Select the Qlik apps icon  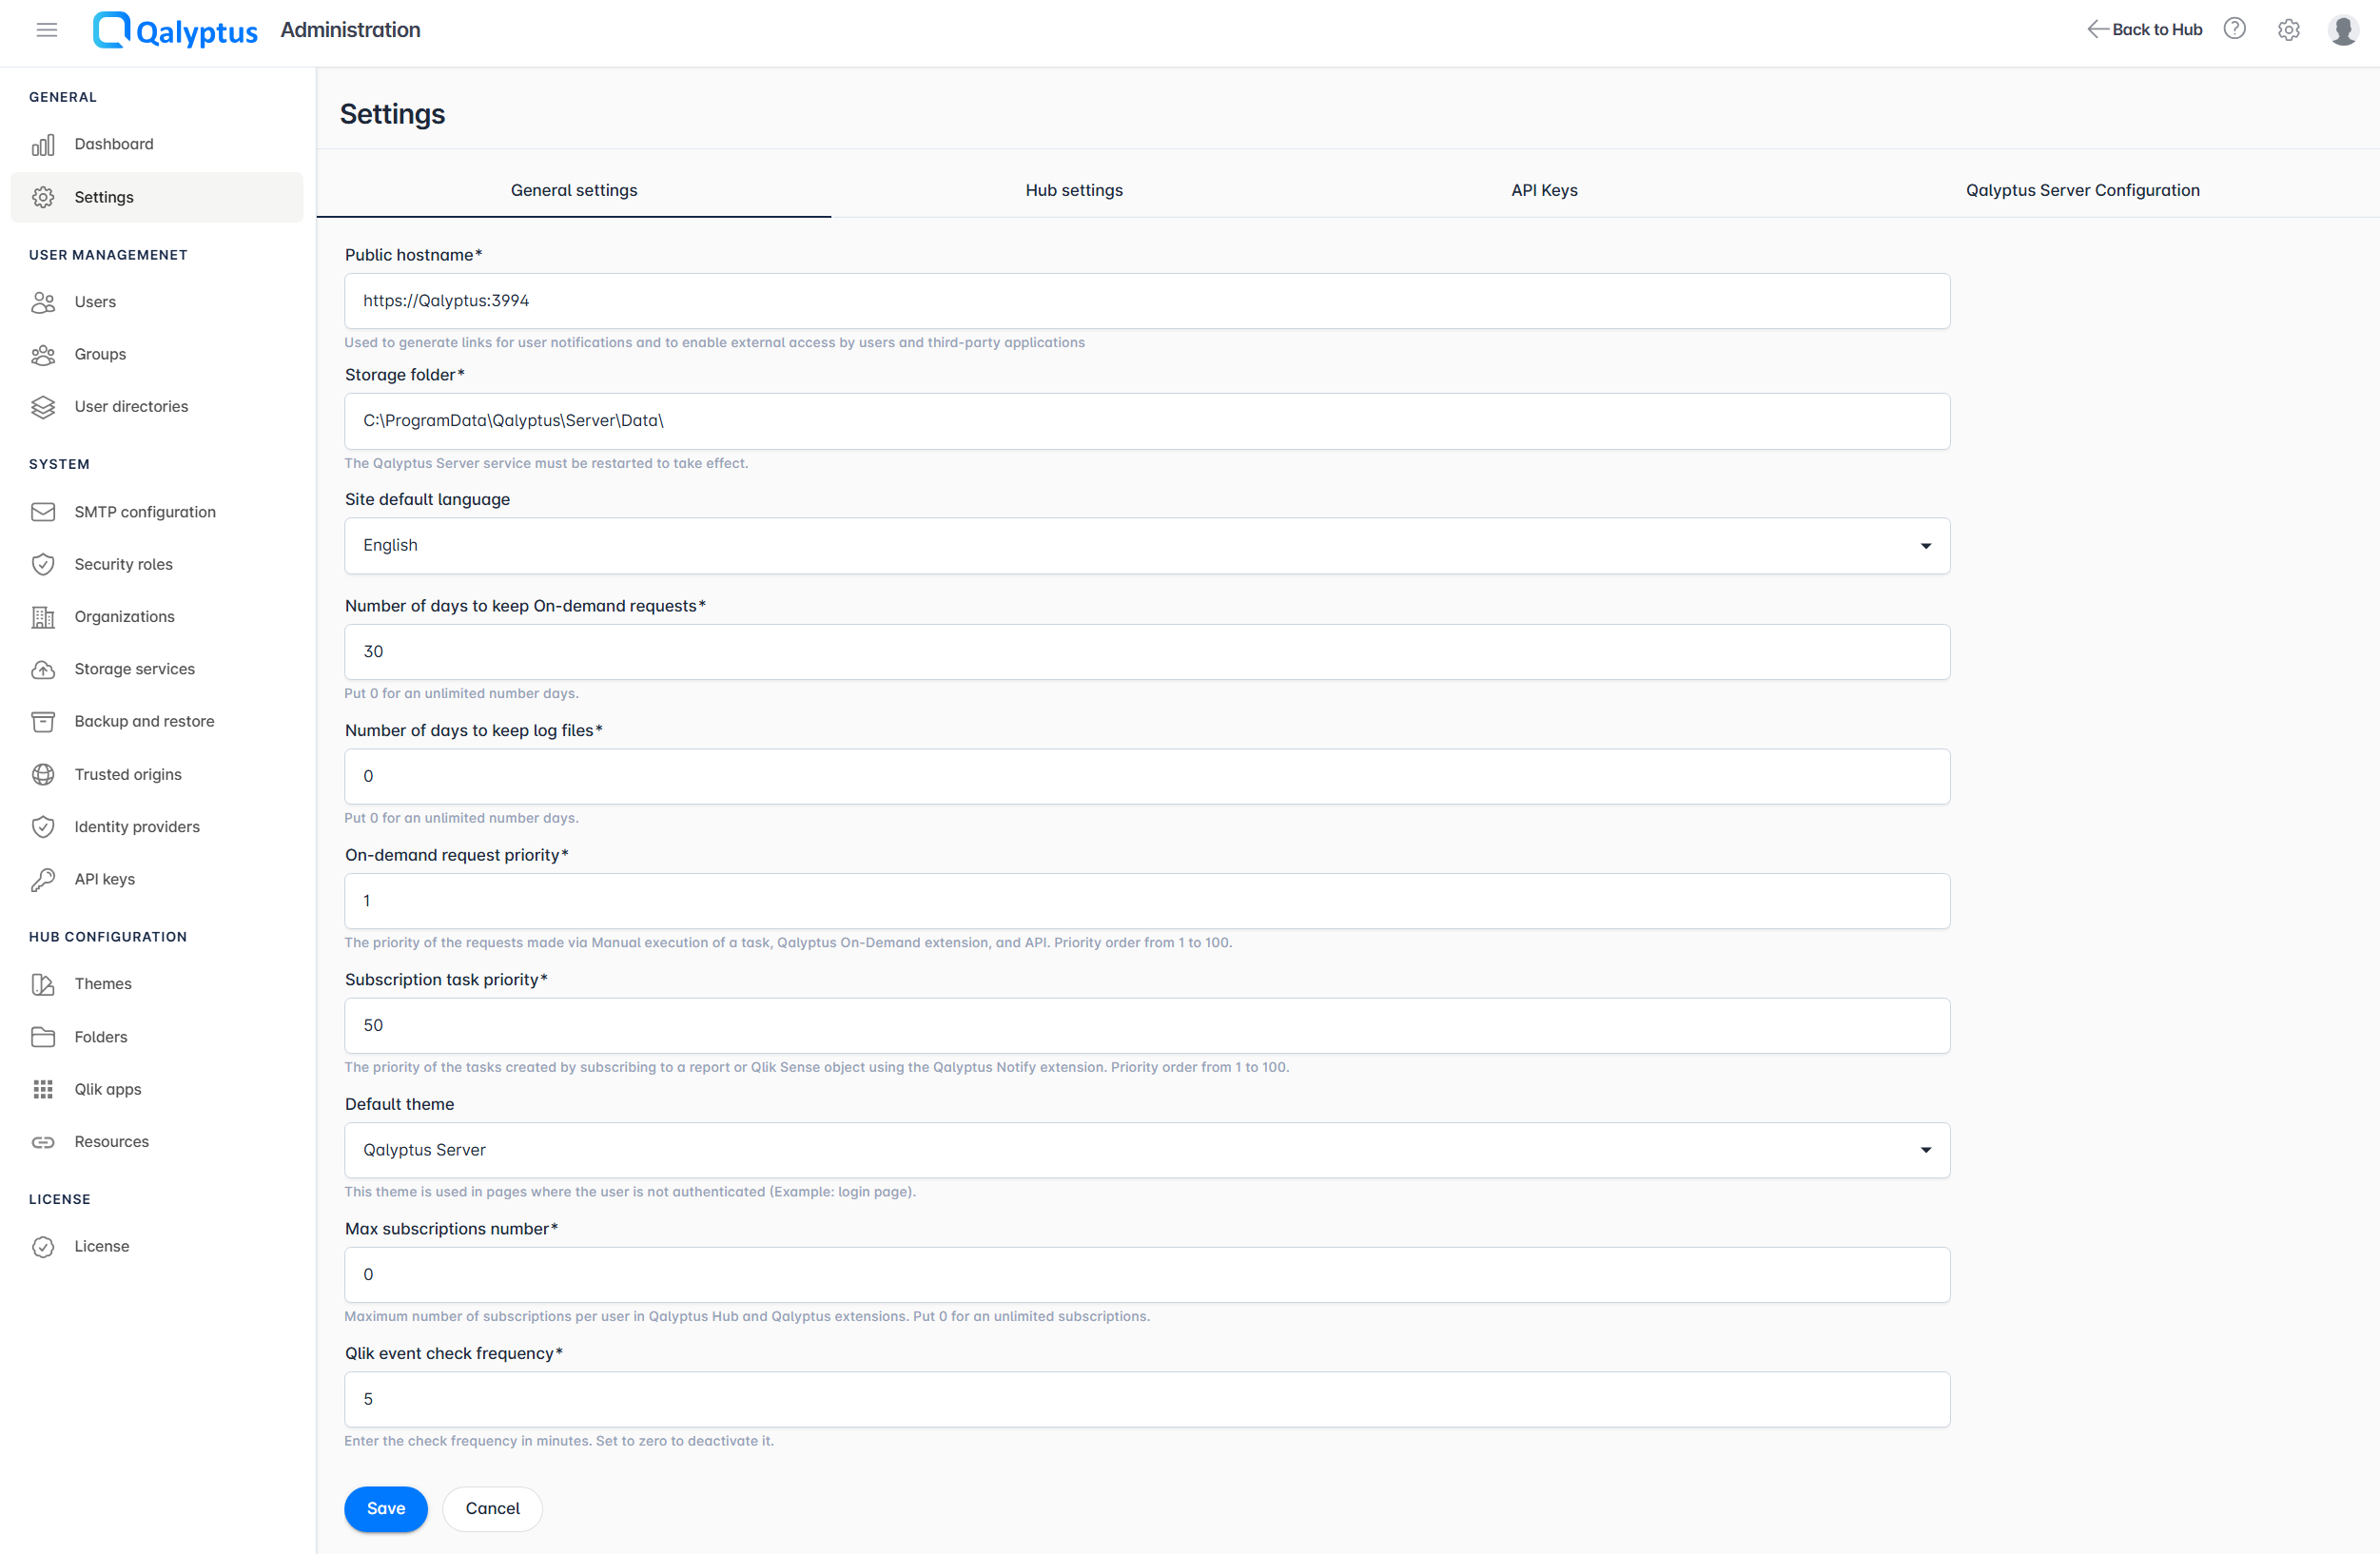tap(43, 1088)
